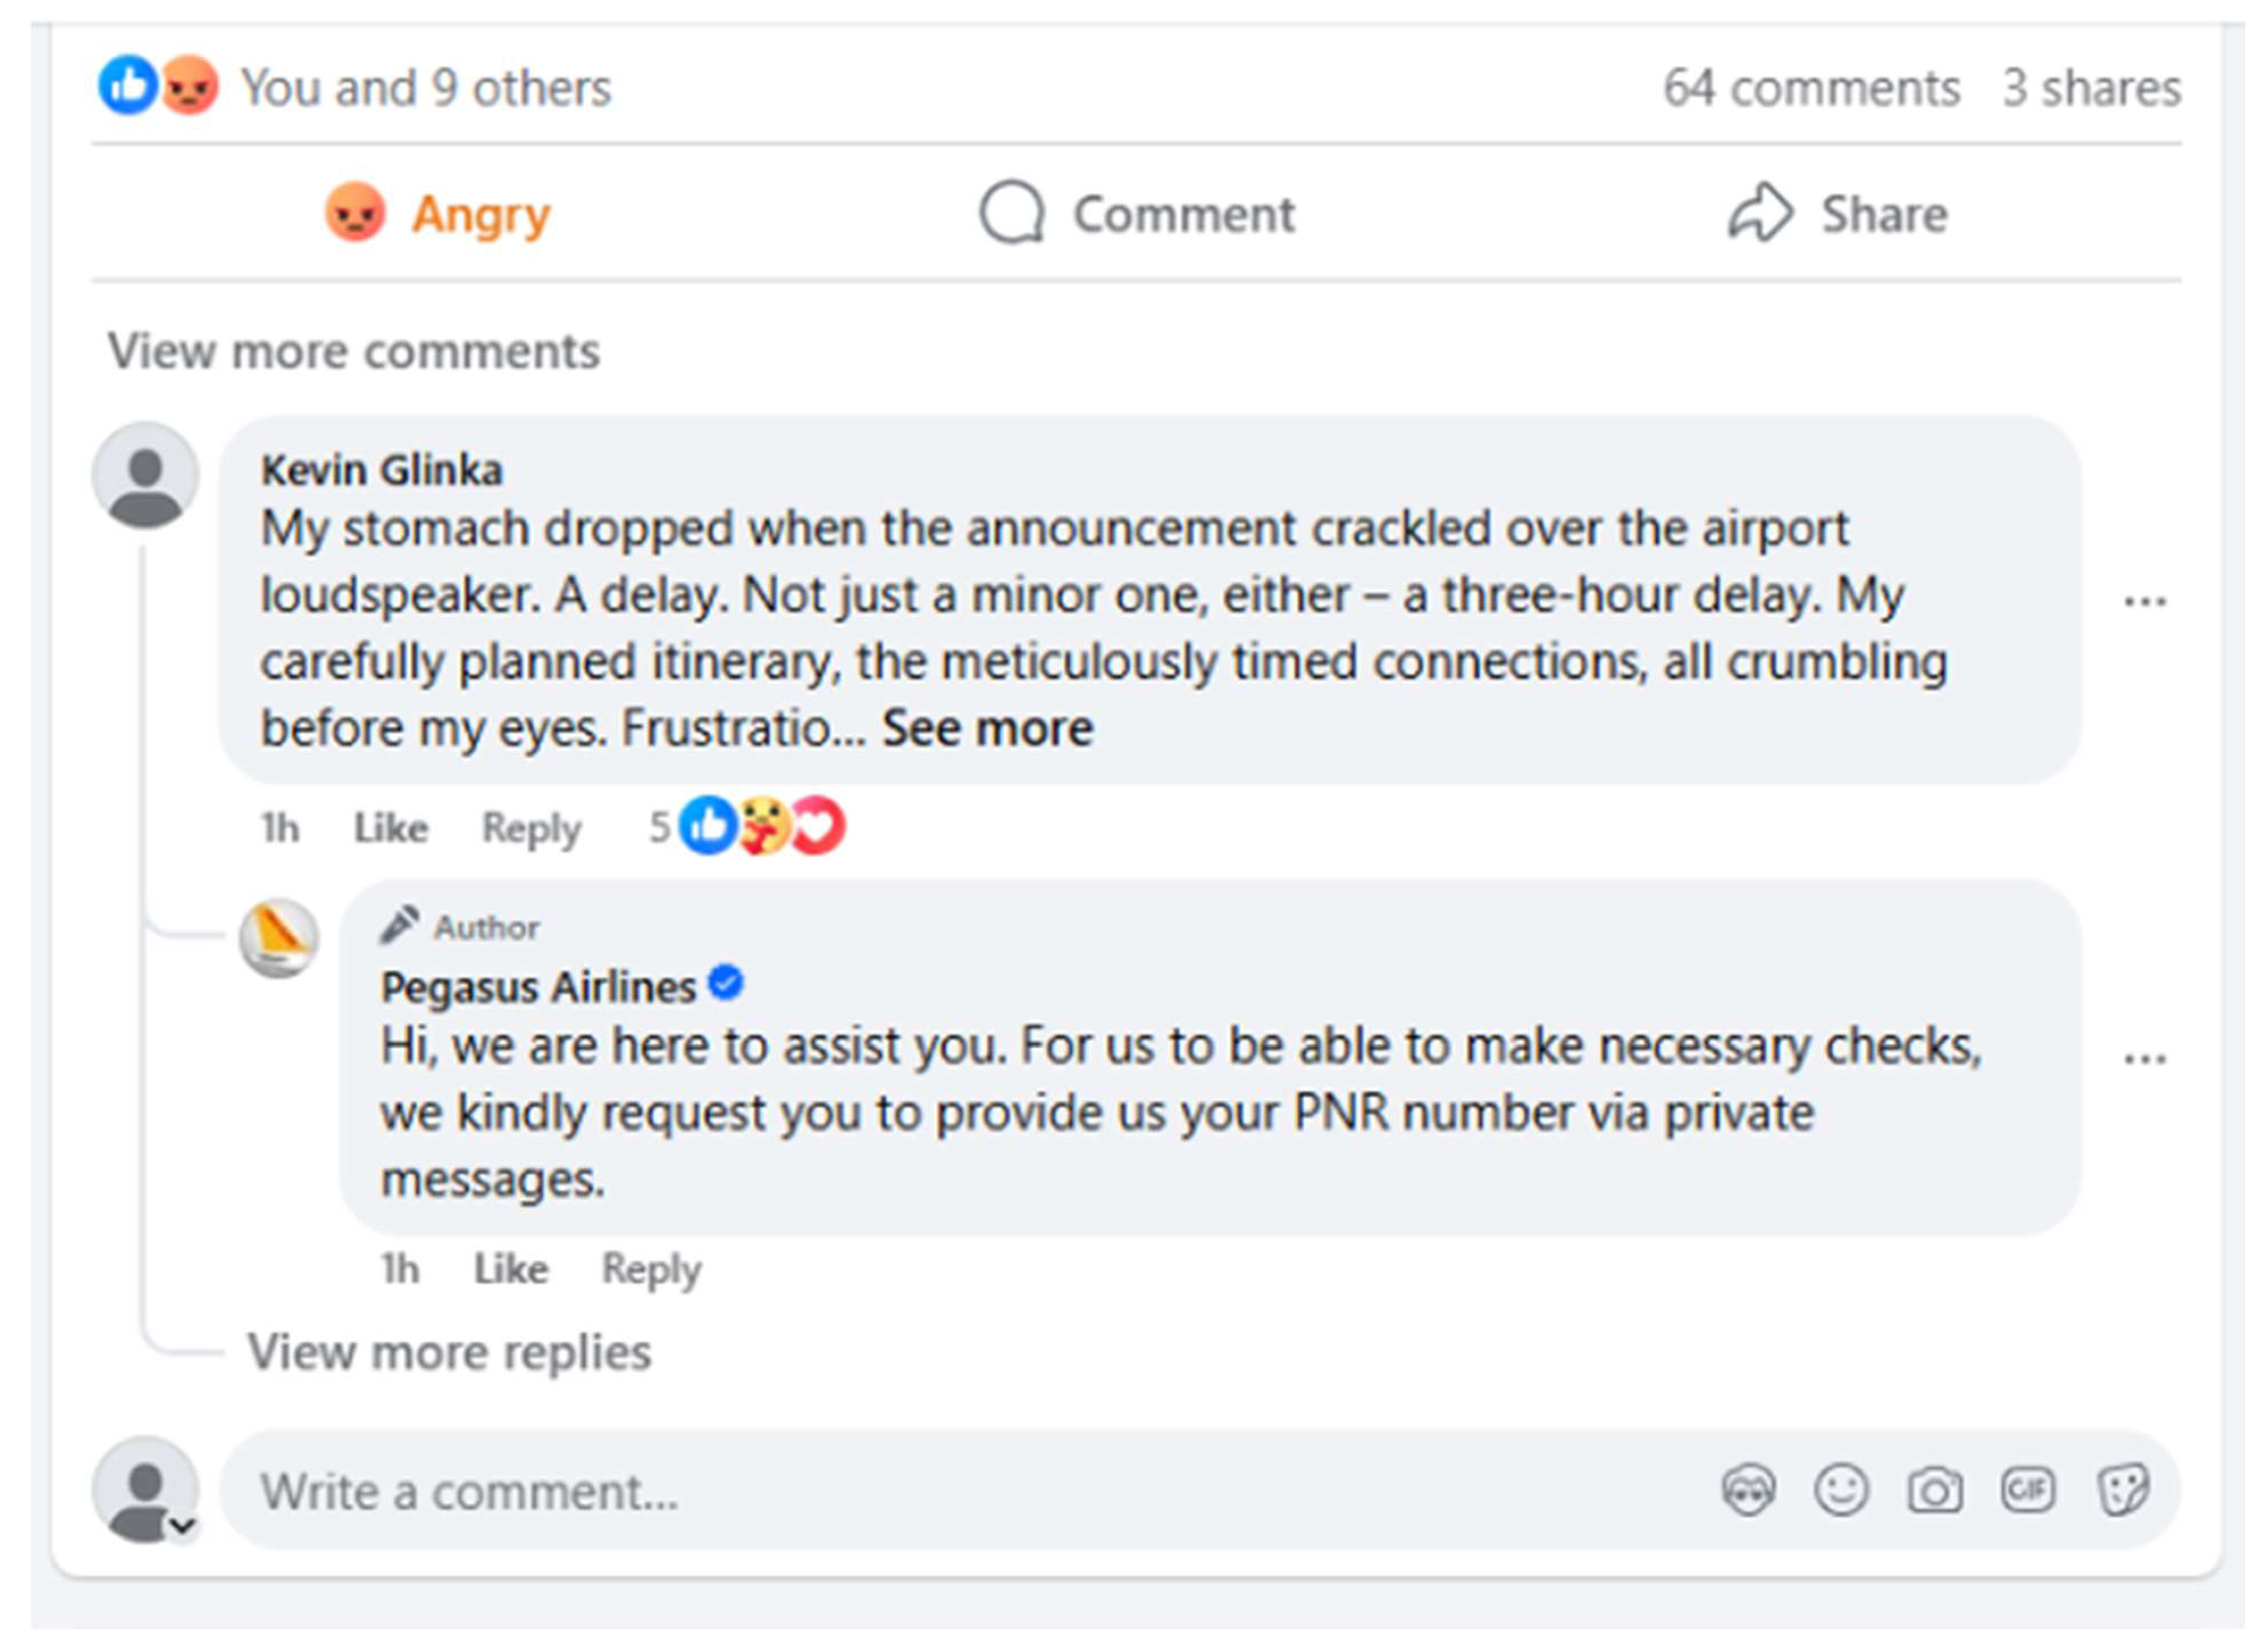Viewport: 2261px width, 1652px height.
Task: Open the sticker picker in comment box
Action: click(2122, 1491)
